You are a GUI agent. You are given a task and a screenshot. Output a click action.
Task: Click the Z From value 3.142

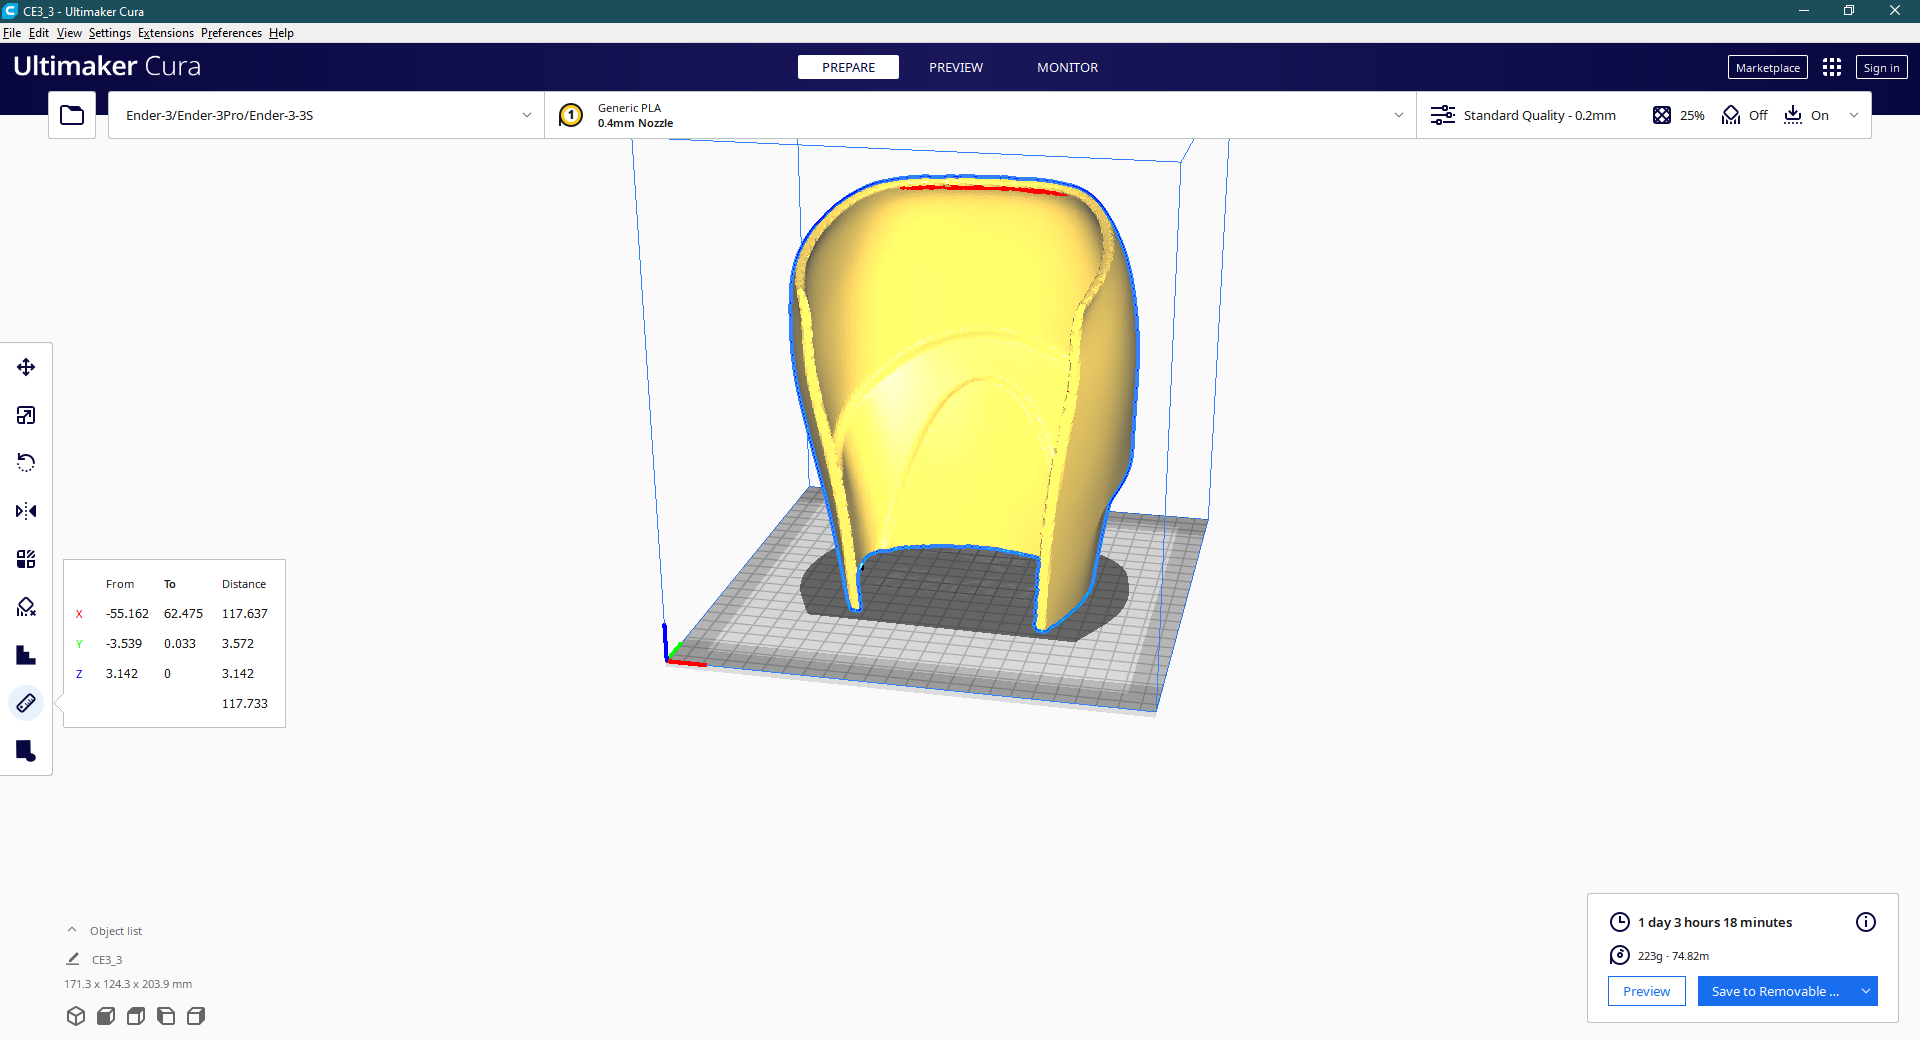[122, 674]
